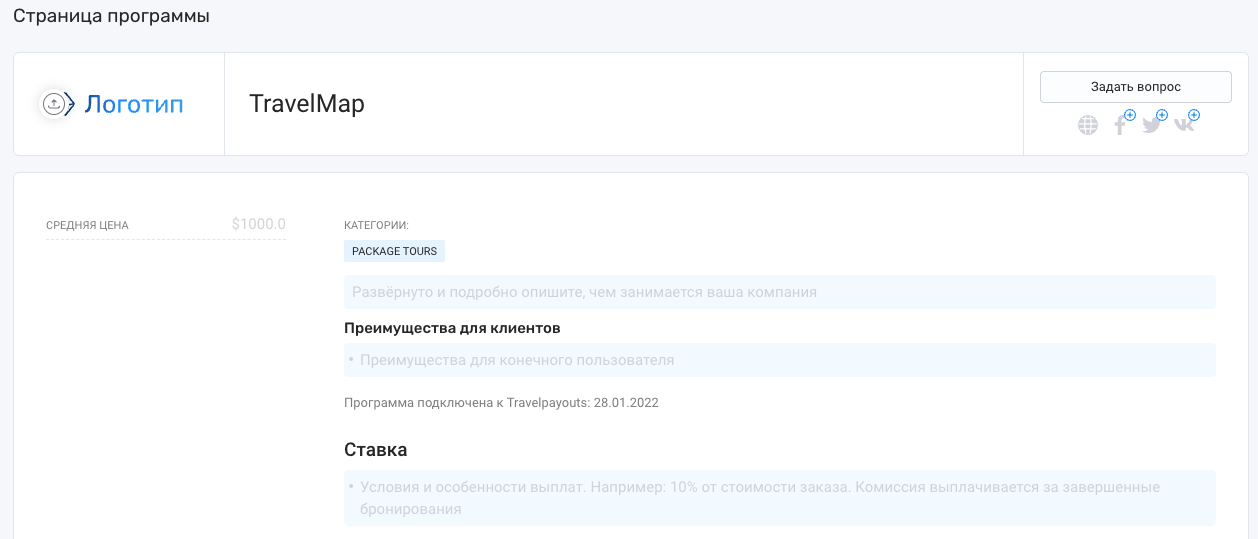Focus the customer advantages field
Viewport: 1258px width, 539px height.
pos(780,360)
